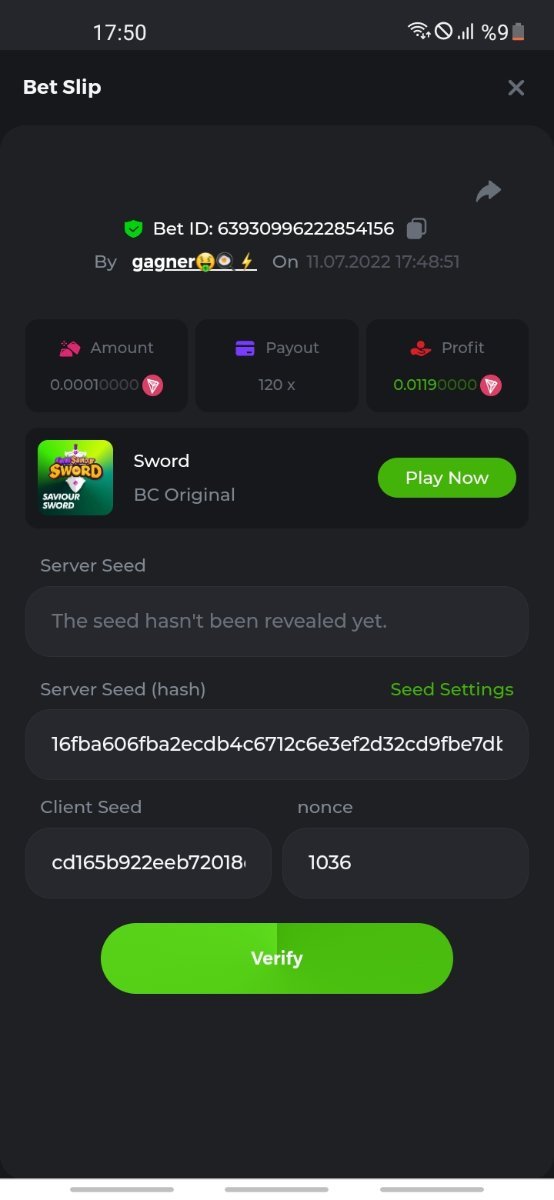Select the Server Seed field
This screenshot has width=554, height=1200.
277,621
